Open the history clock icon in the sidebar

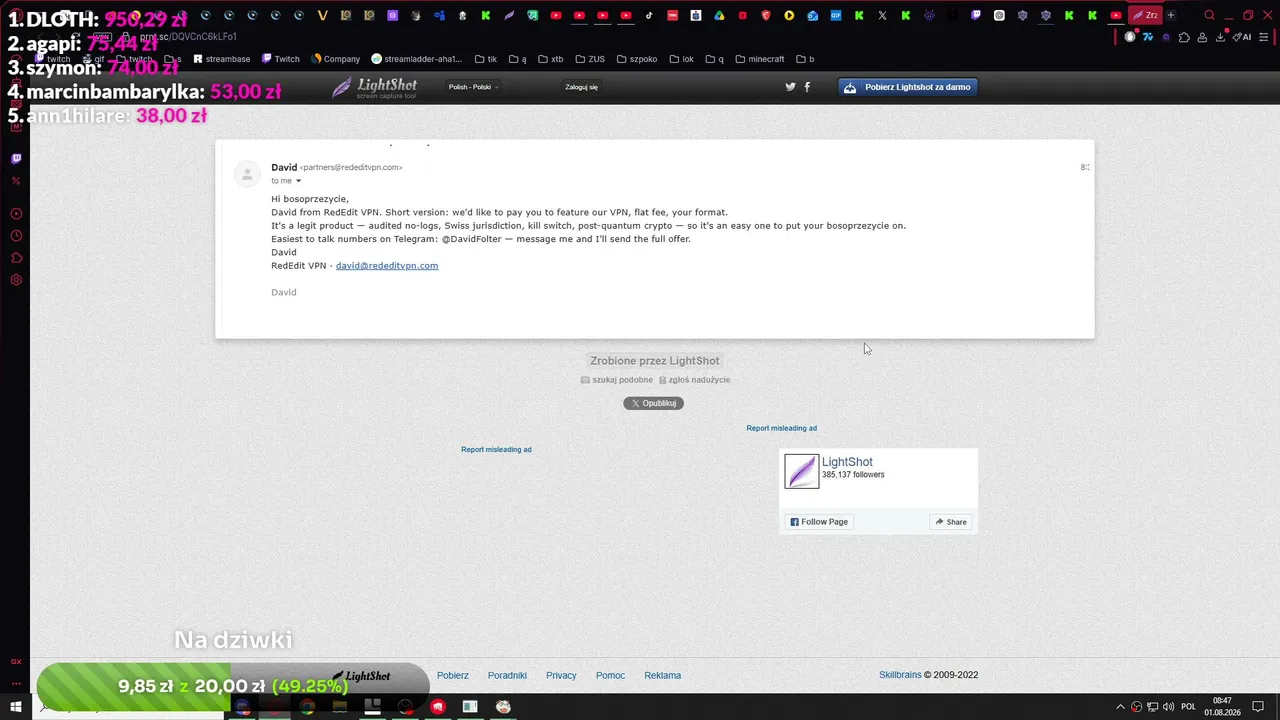click(16, 236)
